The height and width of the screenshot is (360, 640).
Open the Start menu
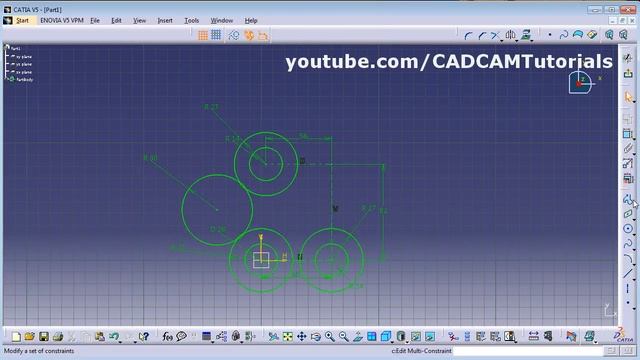(22, 20)
